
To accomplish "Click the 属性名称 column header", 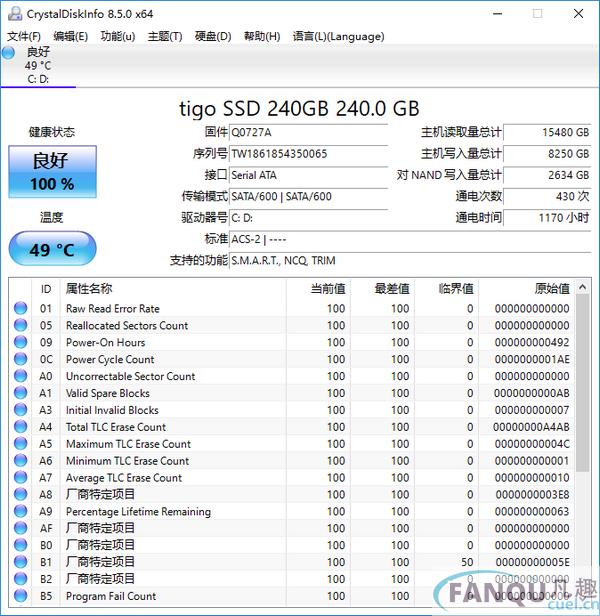I will coord(173,289).
